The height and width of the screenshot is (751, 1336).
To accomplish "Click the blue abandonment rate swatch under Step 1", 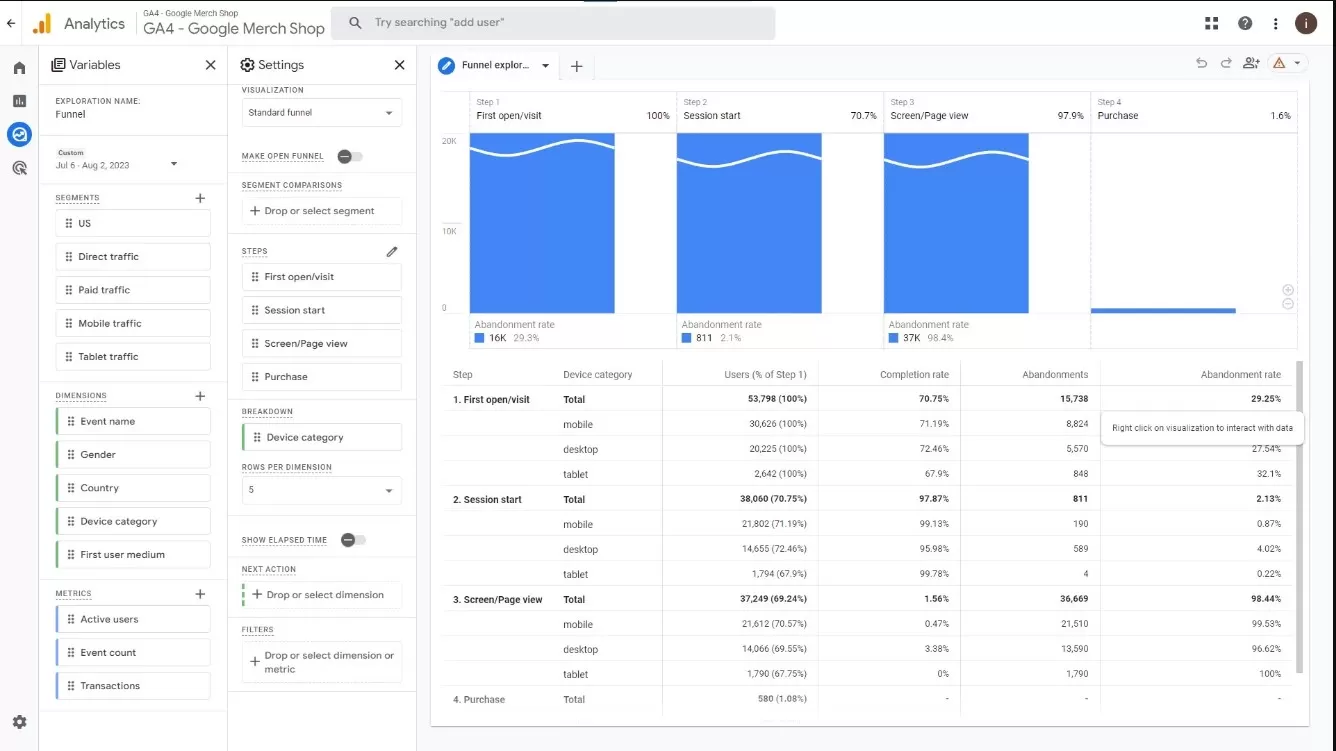I will click(x=480, y=338).
